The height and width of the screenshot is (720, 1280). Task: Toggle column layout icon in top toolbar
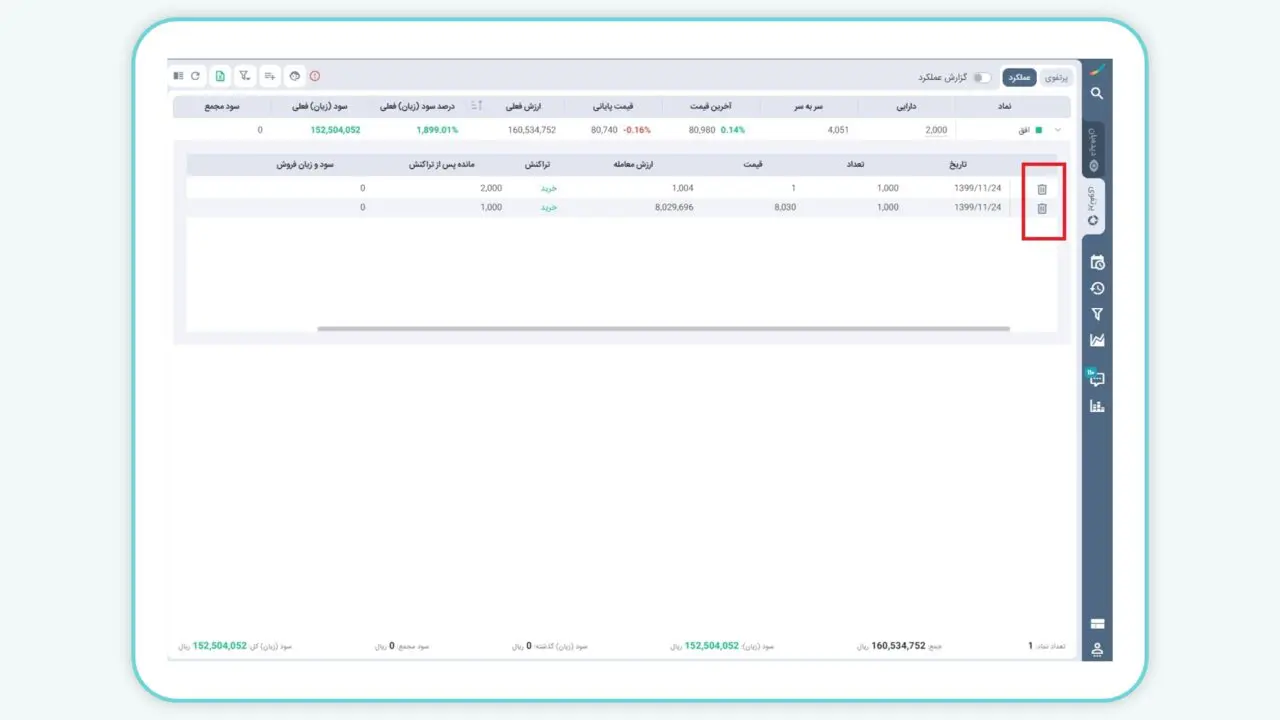(x=178, y=76)
